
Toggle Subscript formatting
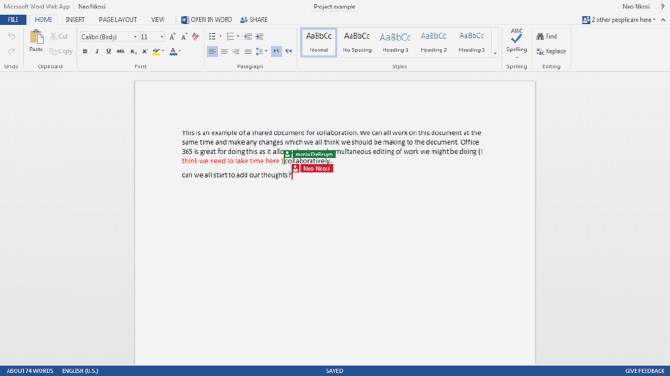133,51
